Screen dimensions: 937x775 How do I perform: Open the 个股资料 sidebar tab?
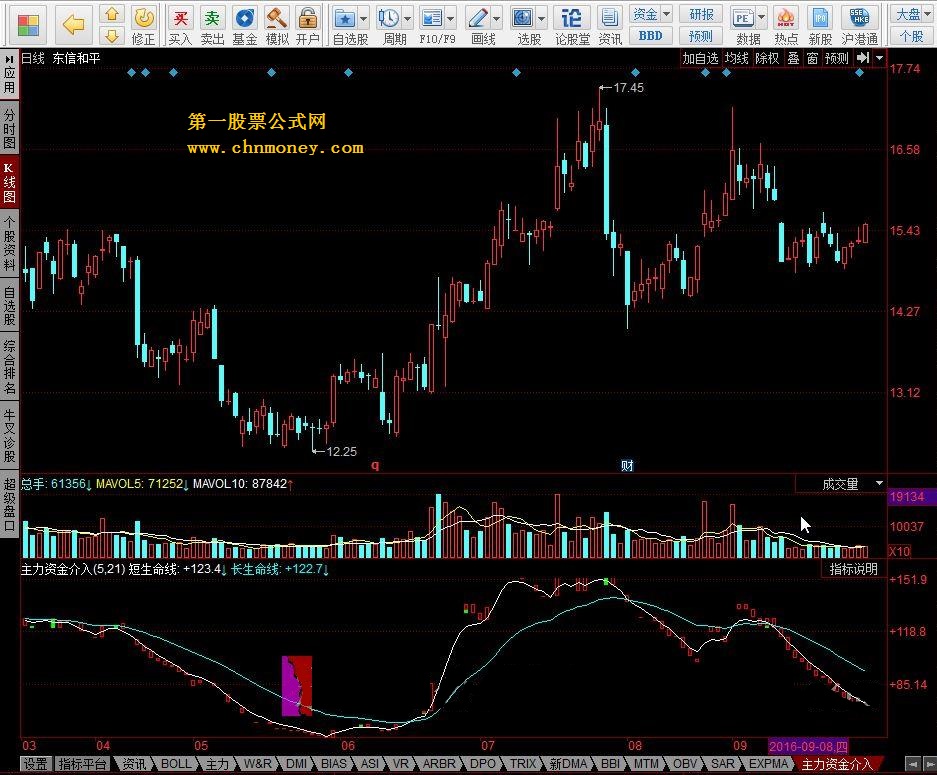pos(10,244)
